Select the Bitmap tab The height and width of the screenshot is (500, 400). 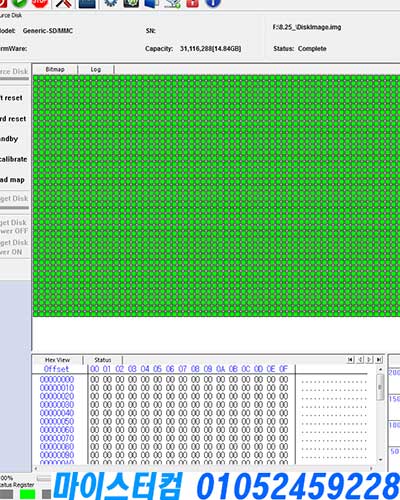(55, 69)
